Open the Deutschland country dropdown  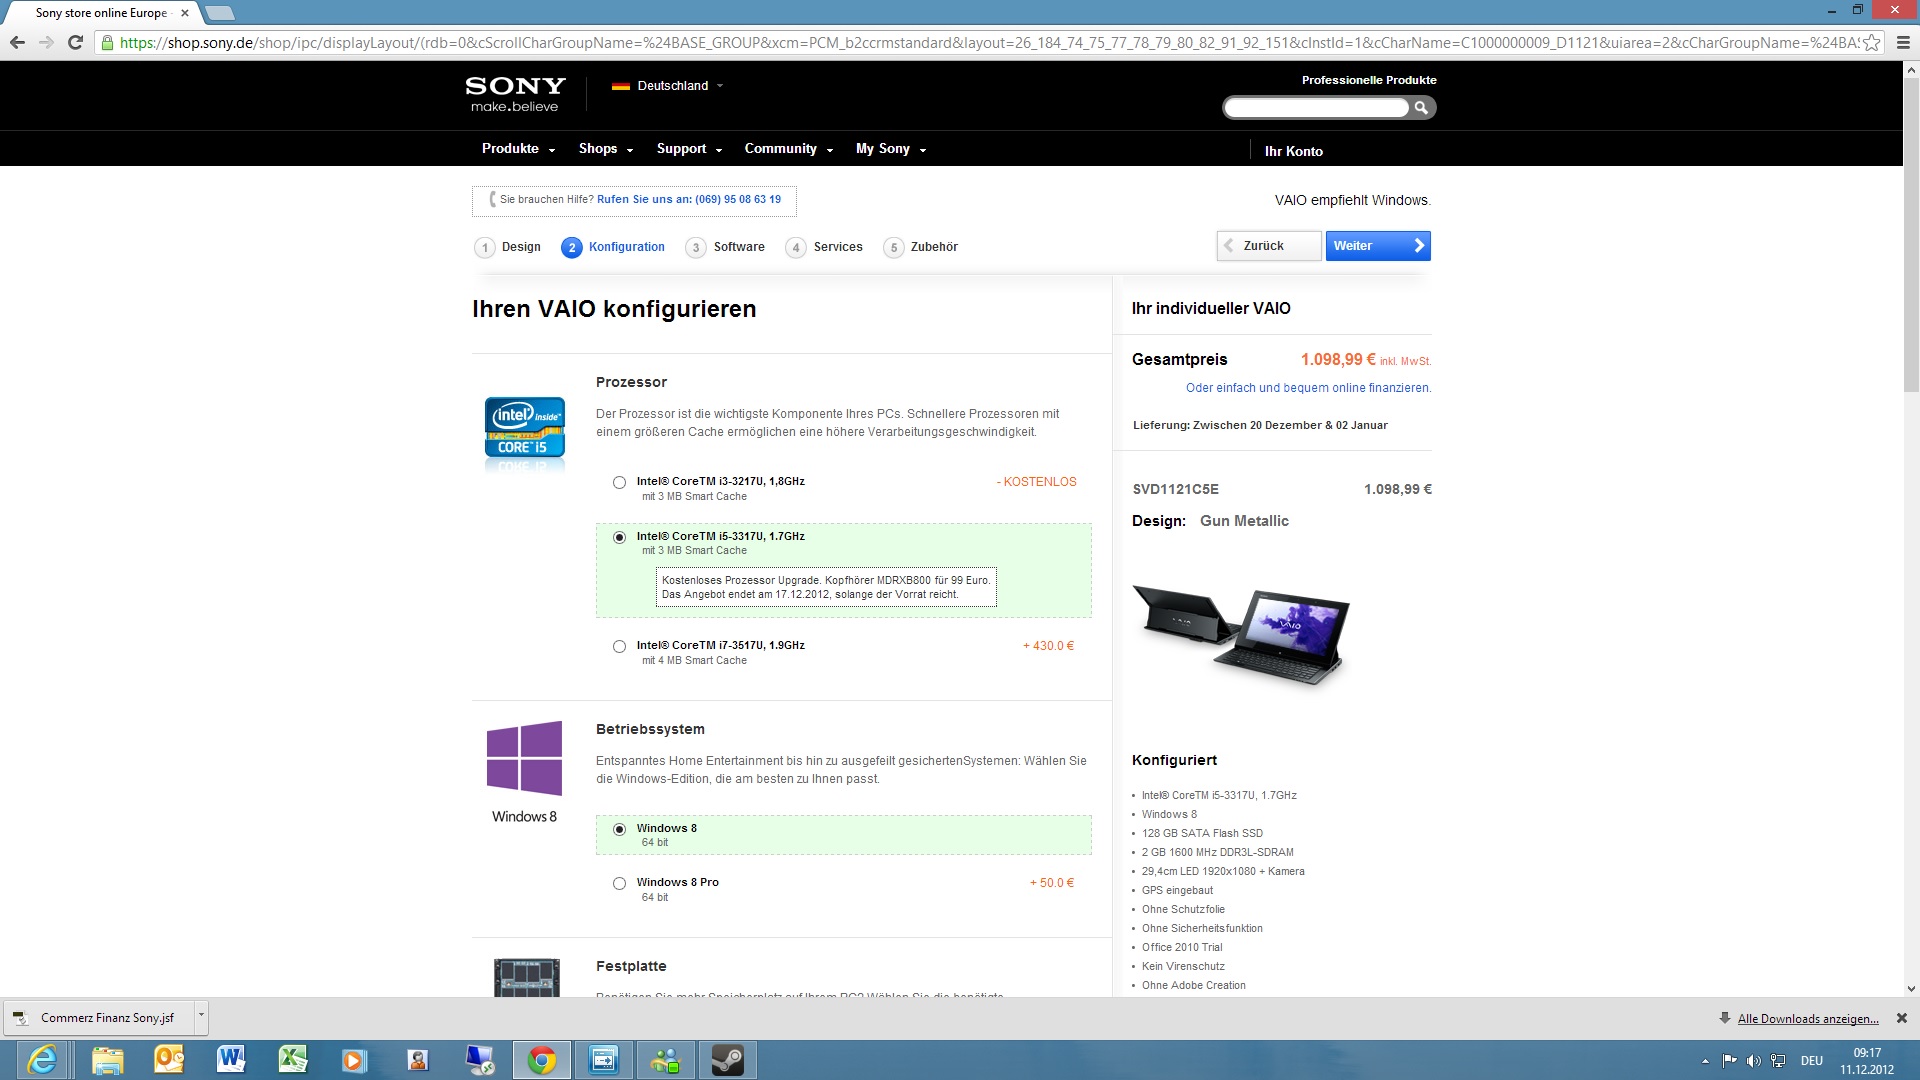point(667,86)
